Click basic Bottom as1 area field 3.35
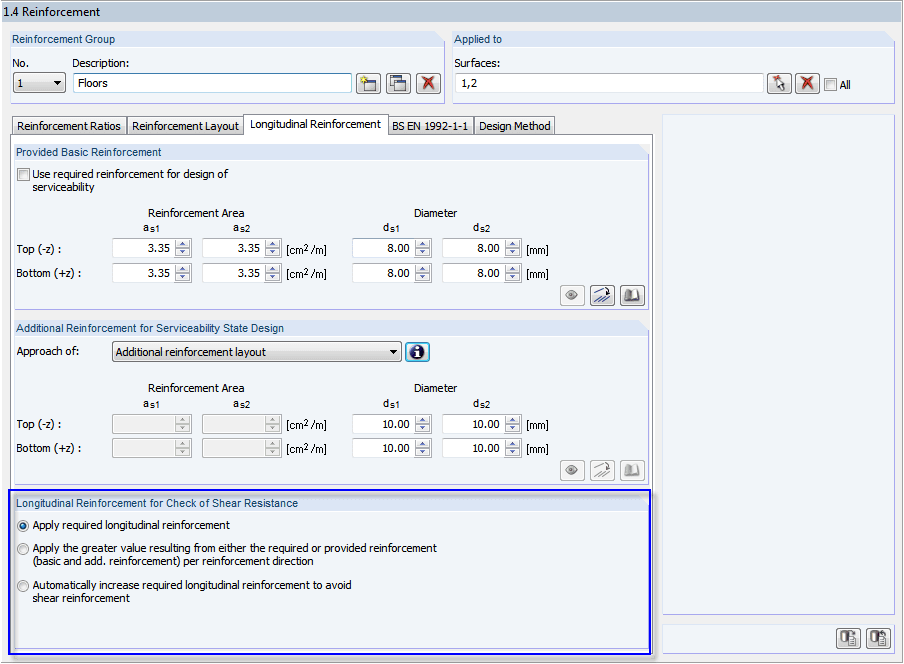This screenshot has height=664, width=904. point(144,273)
